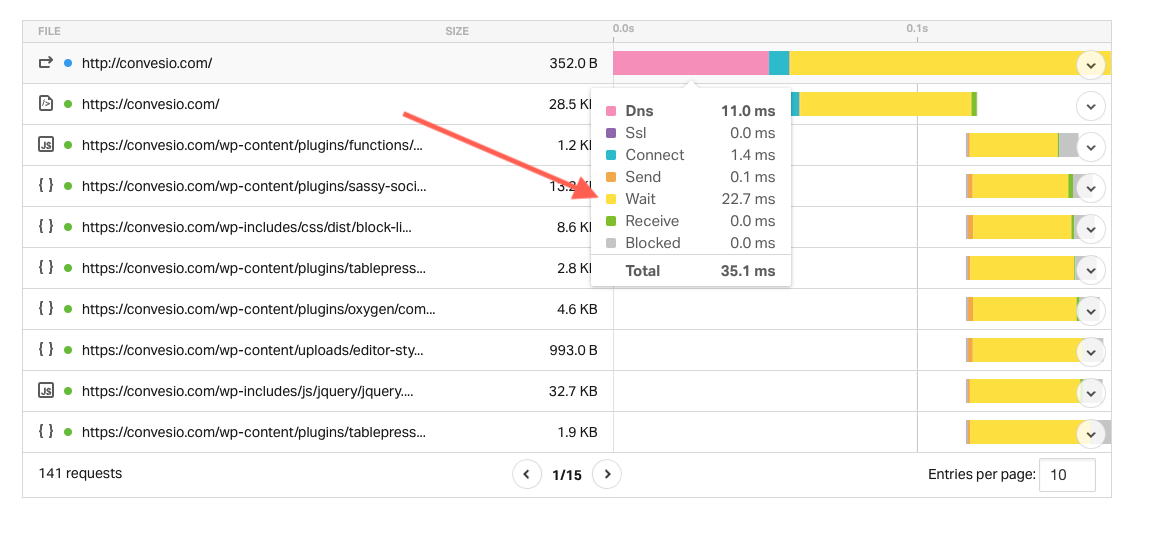Sort by the FILE column header
The image size is (1151, 543).
[49, 31]
